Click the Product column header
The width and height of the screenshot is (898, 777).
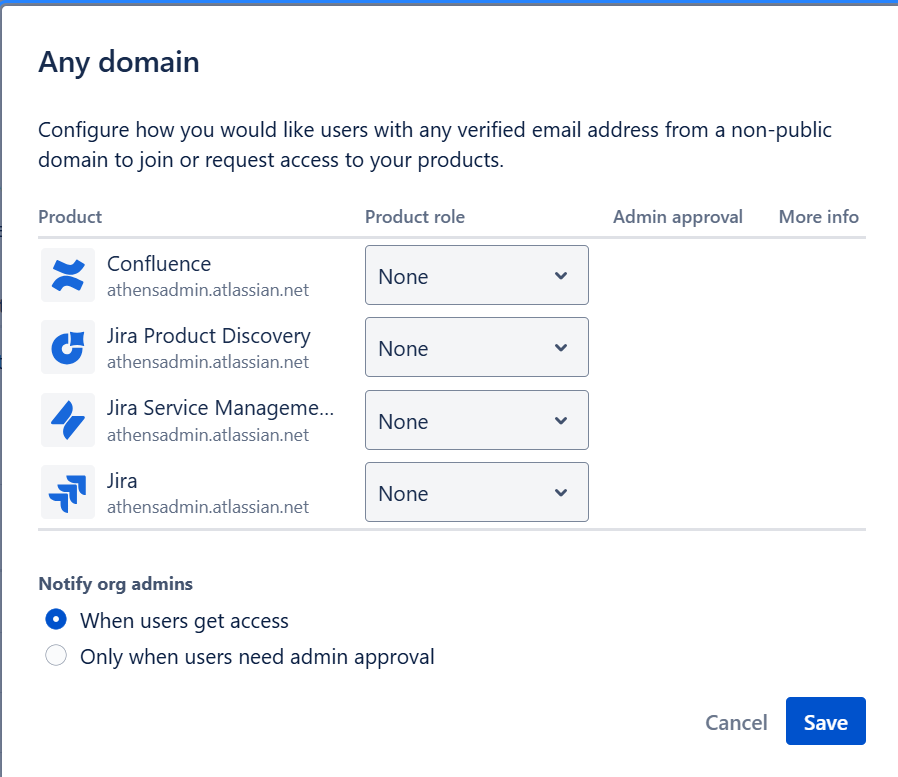[70, 217]
